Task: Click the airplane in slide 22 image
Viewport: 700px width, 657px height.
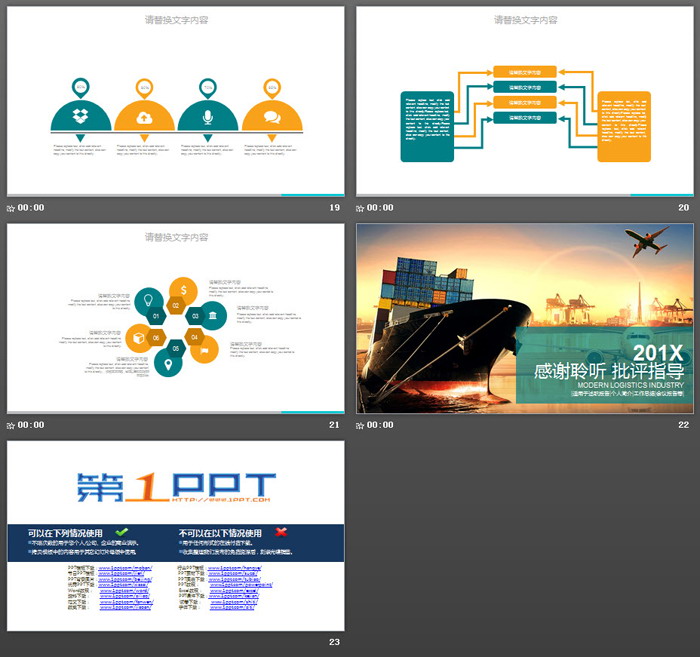Action: [645, 241]
